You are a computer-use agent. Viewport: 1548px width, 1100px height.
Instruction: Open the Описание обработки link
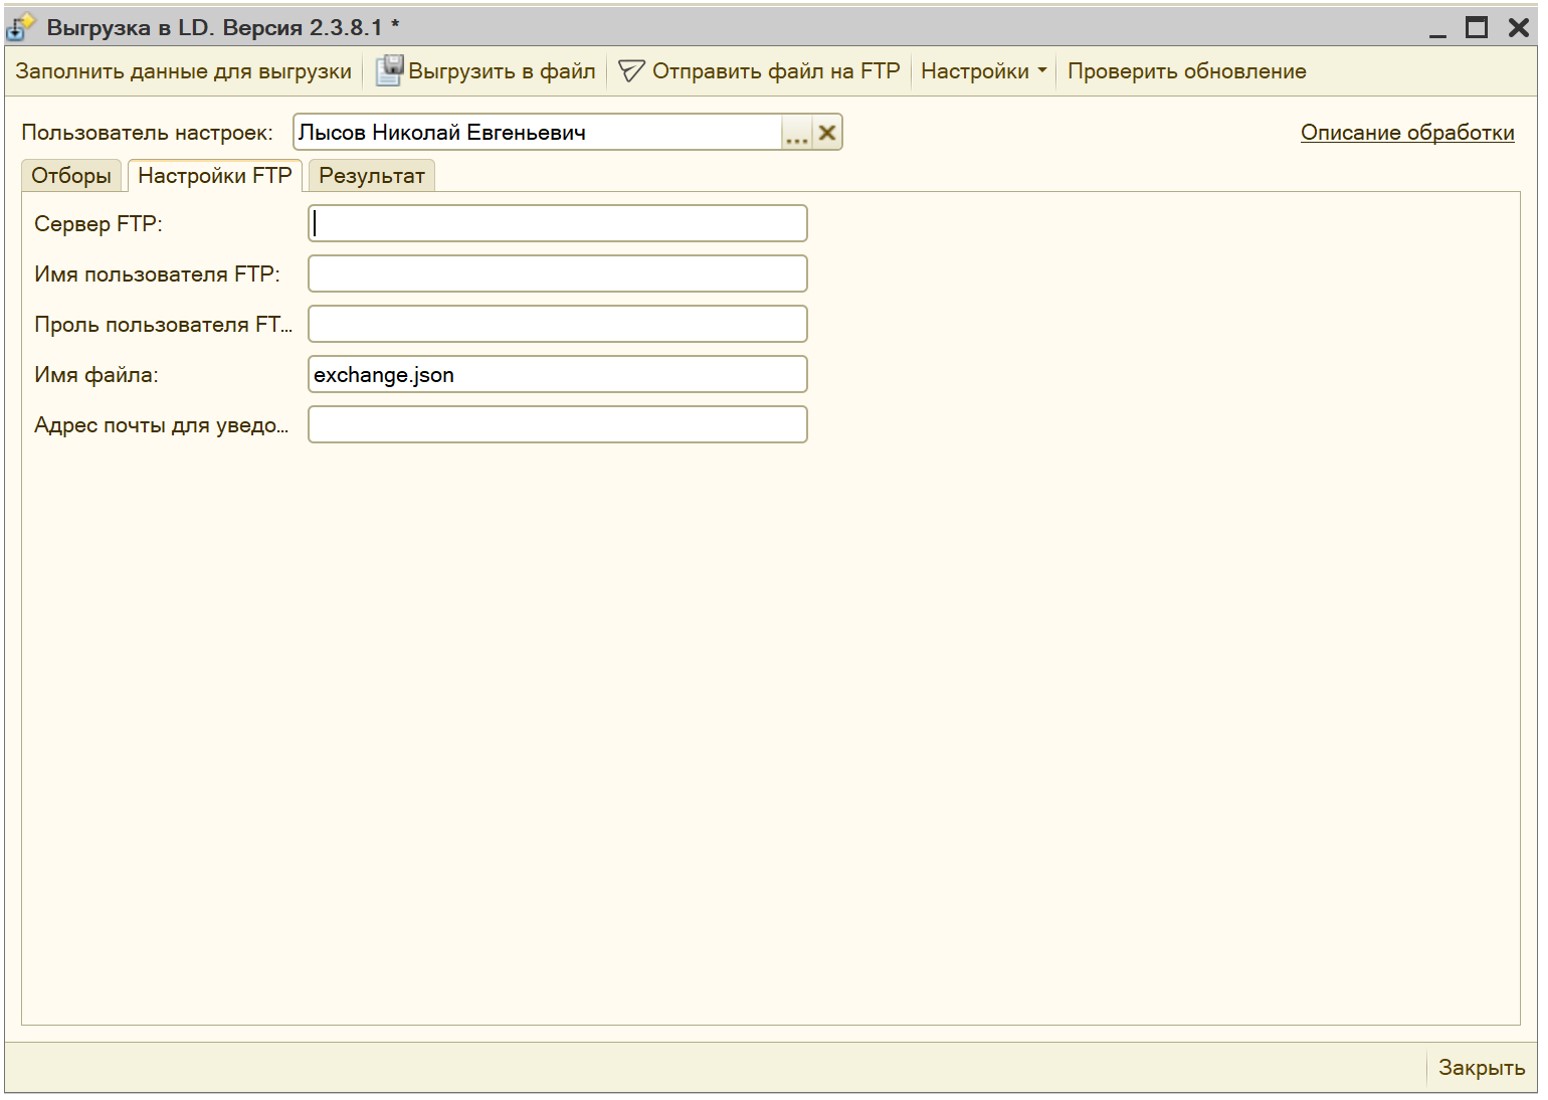point(1406,133)
